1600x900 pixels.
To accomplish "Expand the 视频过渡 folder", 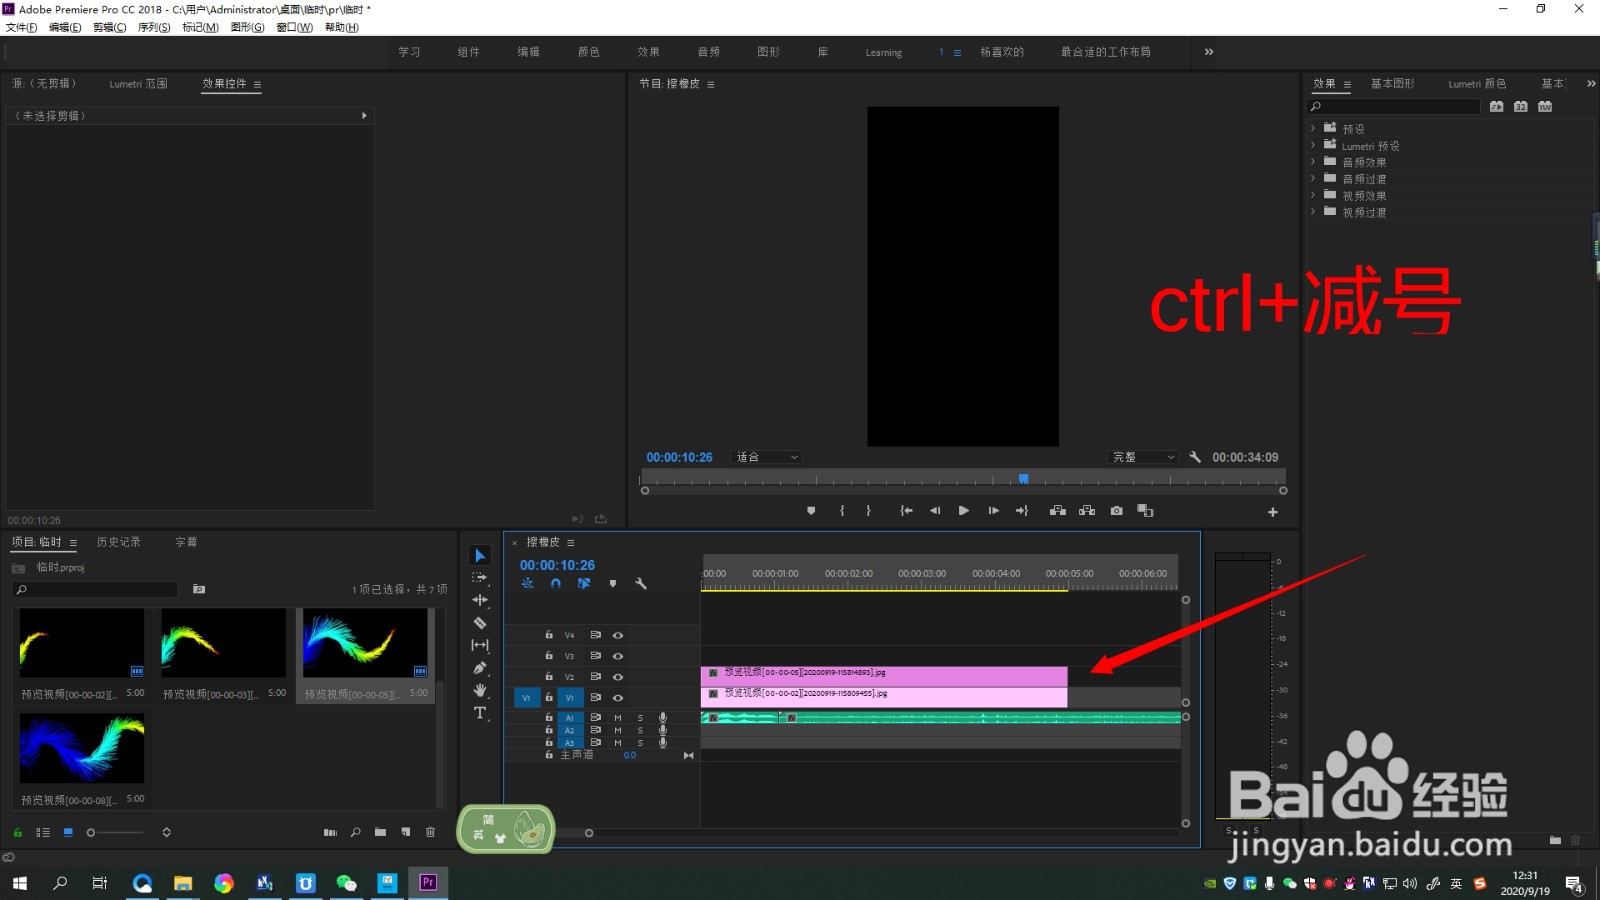I will pos(1313,211).
